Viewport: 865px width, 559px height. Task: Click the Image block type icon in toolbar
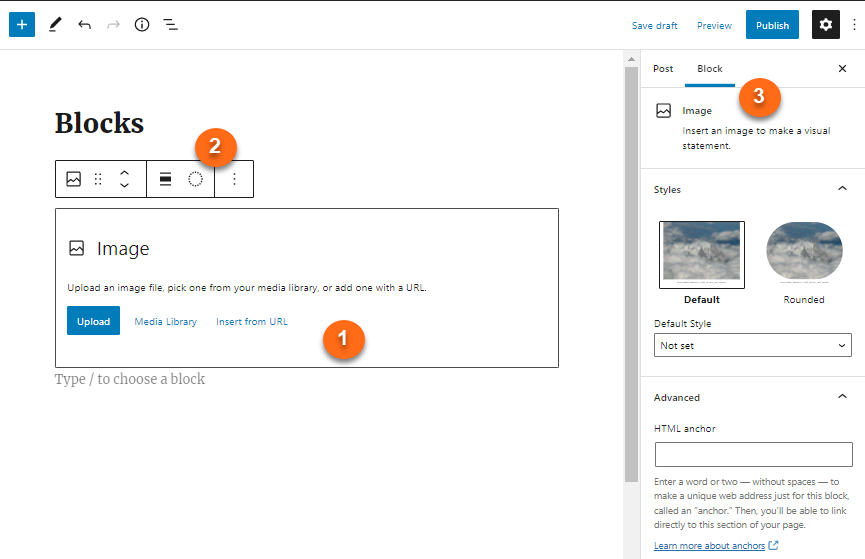[73, 179]
